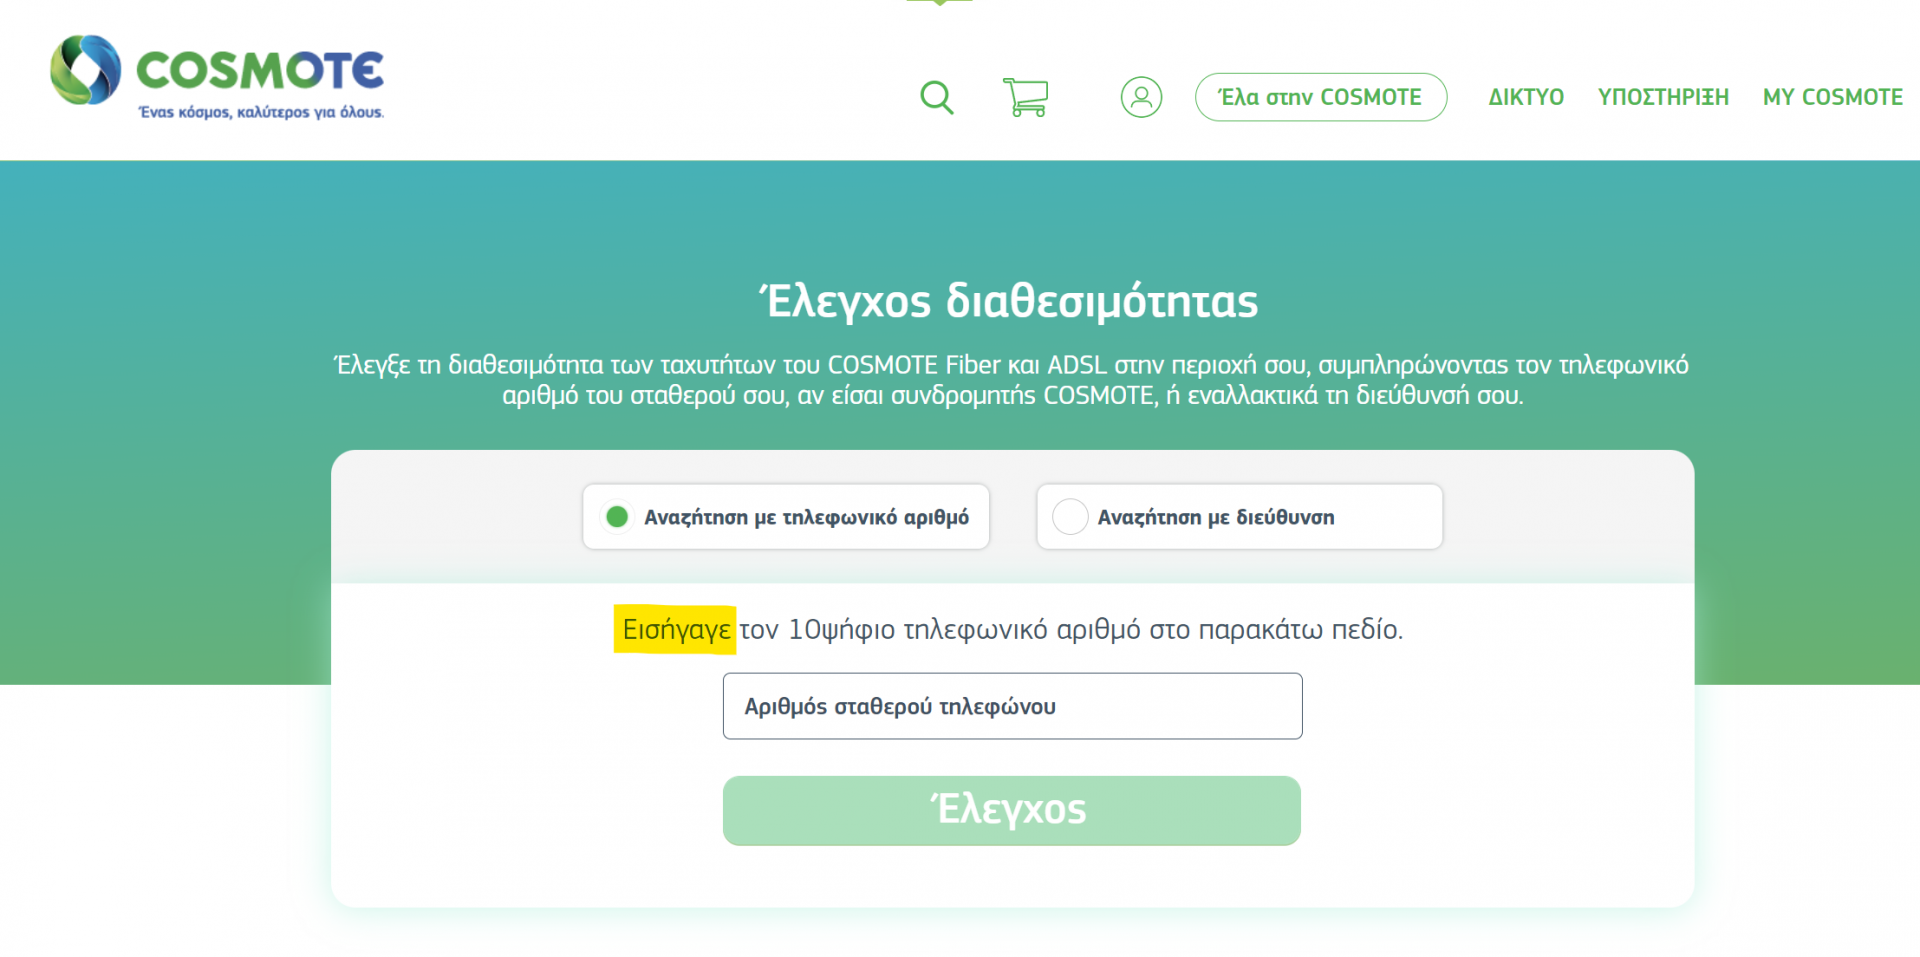Open the search magnifier icon
Screen dimensions: 1920x957
pos(937,98)
